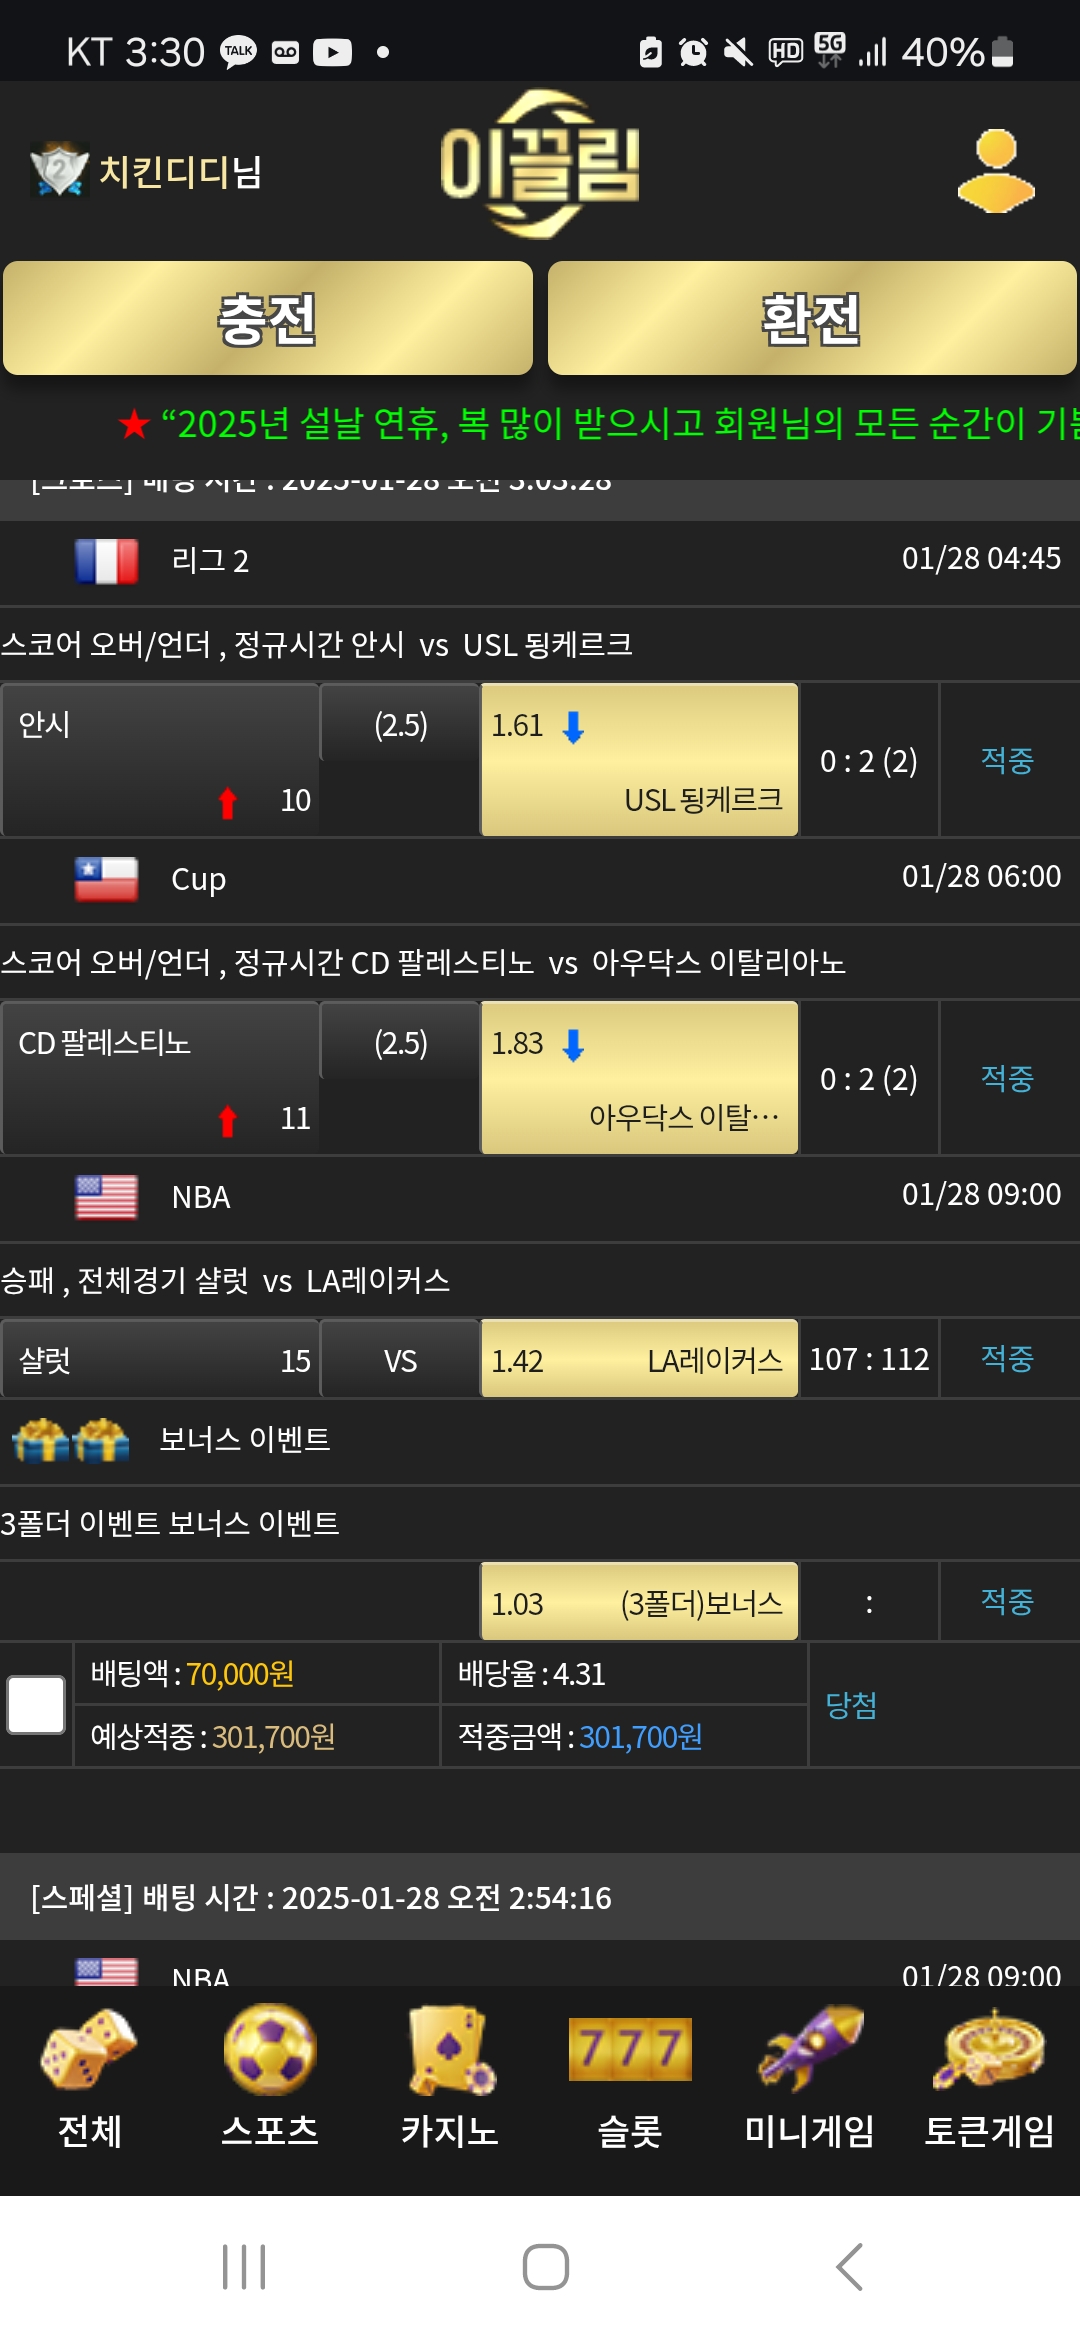Click the 환전 button
1080x2340 pixels.
[812, 318]
